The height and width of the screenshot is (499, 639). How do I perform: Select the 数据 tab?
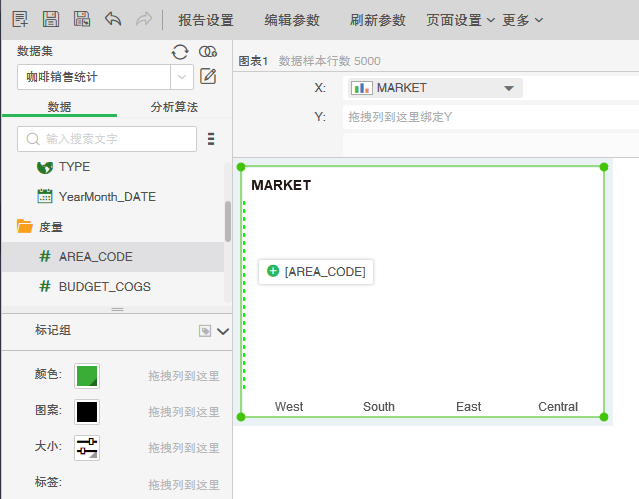pos(59,107)
